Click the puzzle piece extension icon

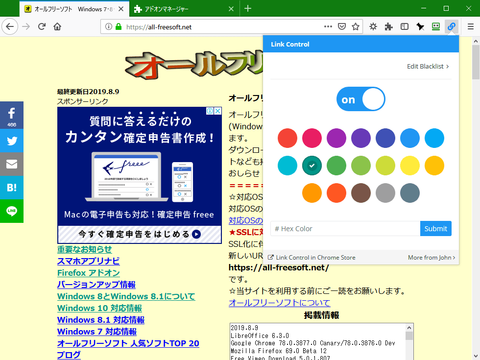point(389,27)
